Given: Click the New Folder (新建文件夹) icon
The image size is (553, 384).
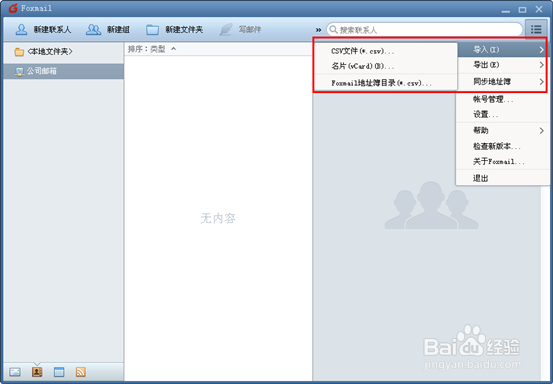Looking at the screenshot, I should tap(152, 30).
